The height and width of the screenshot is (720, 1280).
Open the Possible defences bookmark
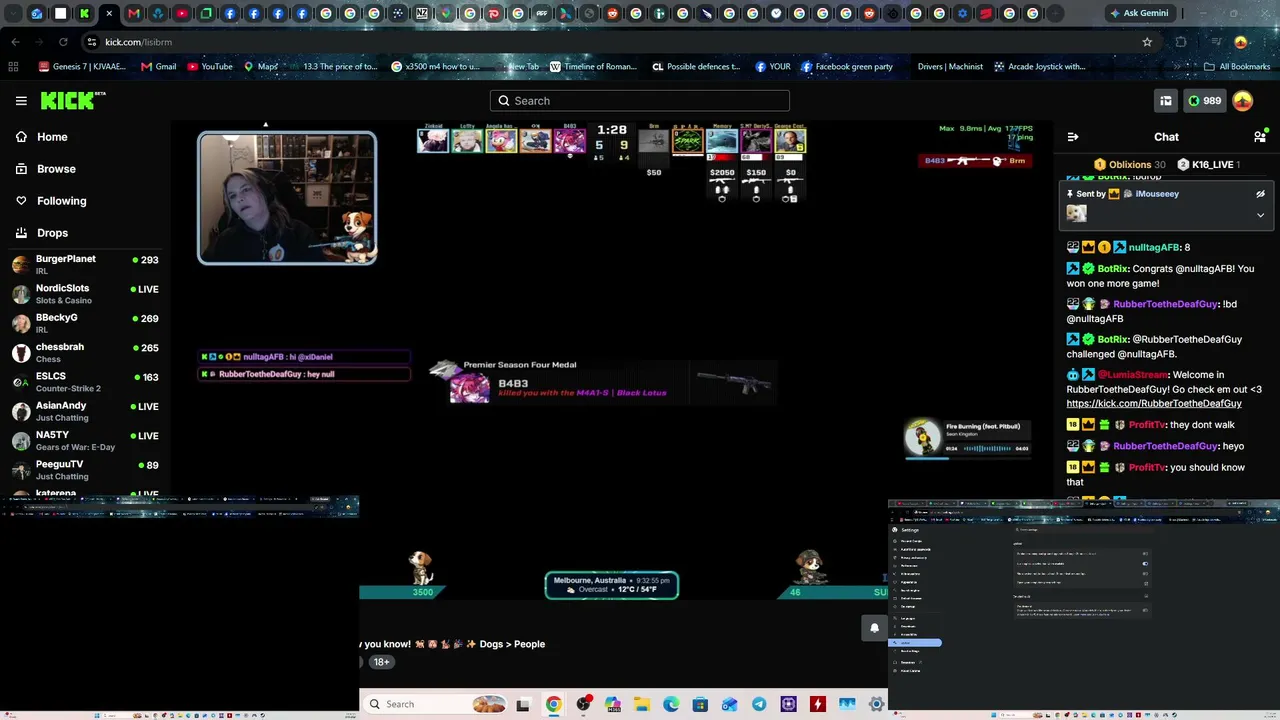696,67
